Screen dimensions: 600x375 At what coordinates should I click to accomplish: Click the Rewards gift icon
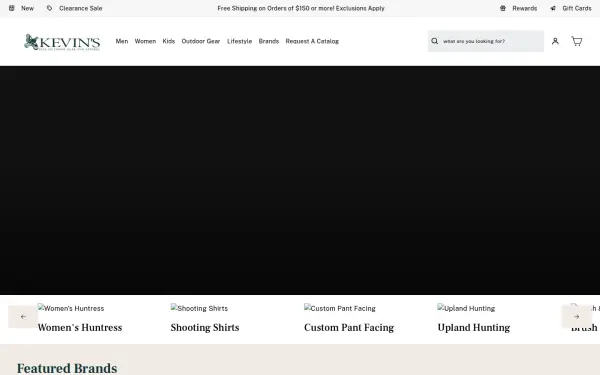(503, 8)
